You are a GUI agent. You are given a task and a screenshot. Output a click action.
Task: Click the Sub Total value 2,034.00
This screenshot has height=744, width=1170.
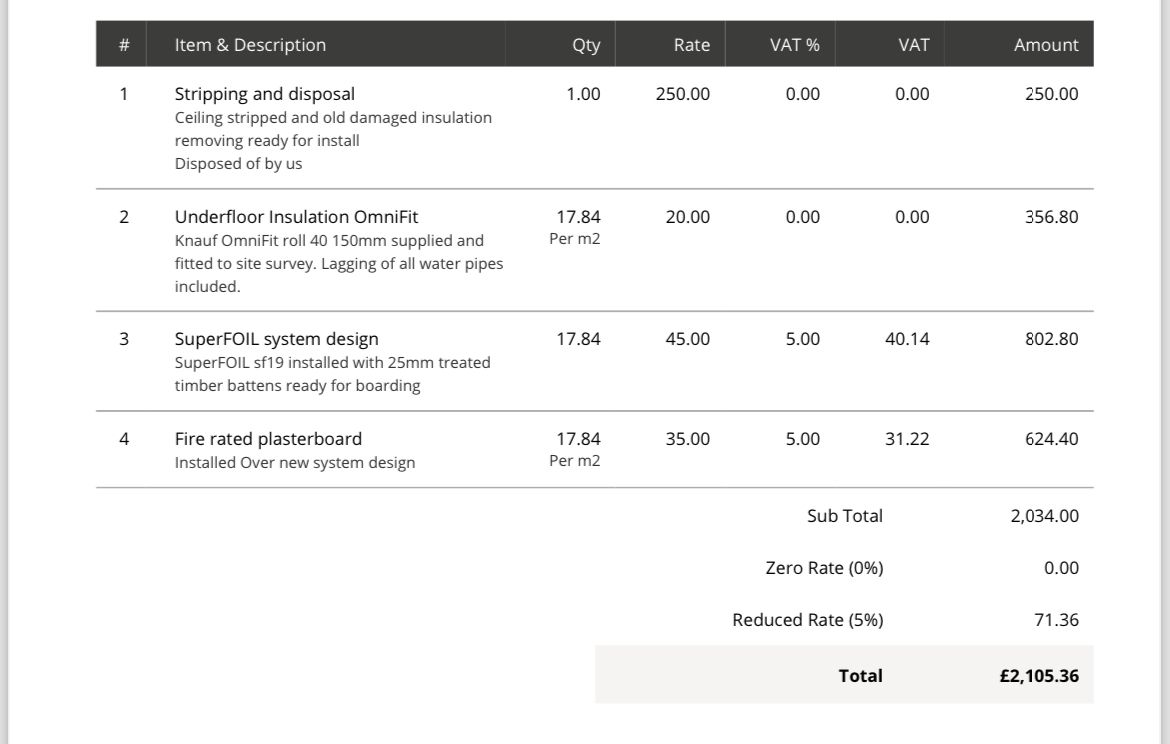pyautogui.click(x=1044, y=516)
